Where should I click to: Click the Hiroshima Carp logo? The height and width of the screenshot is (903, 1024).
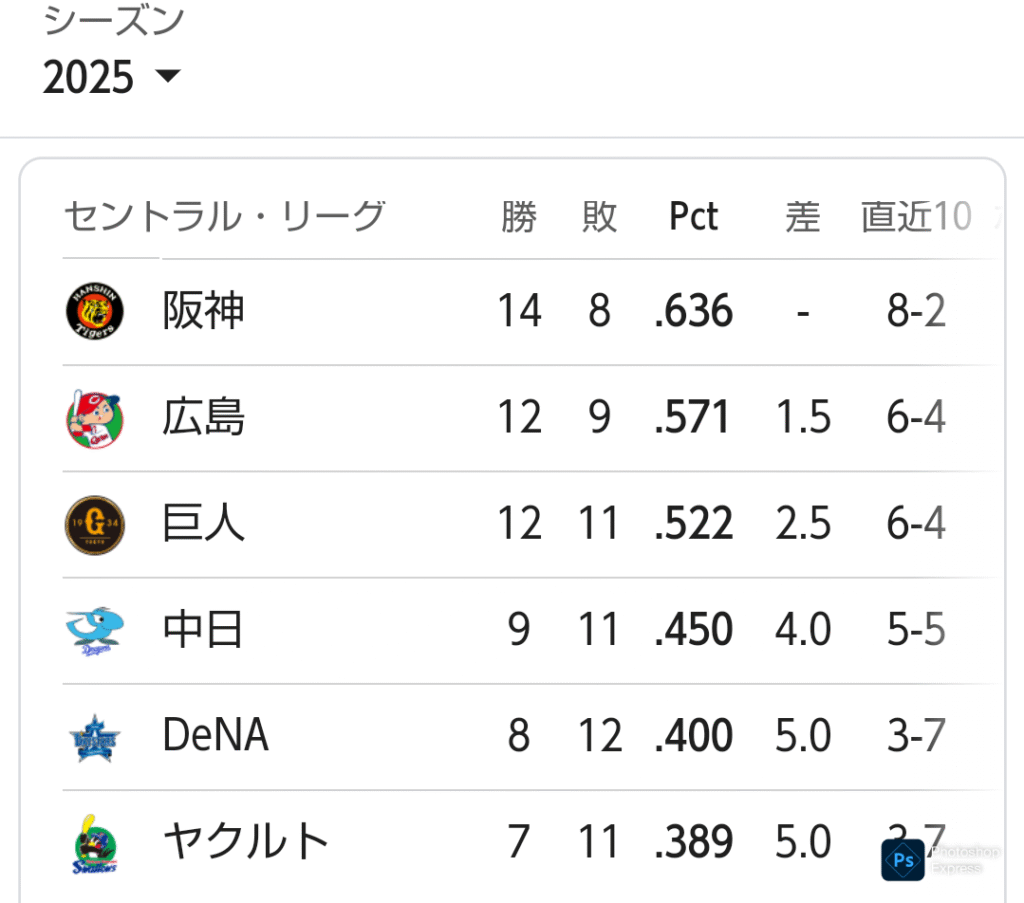coord(95,419)
